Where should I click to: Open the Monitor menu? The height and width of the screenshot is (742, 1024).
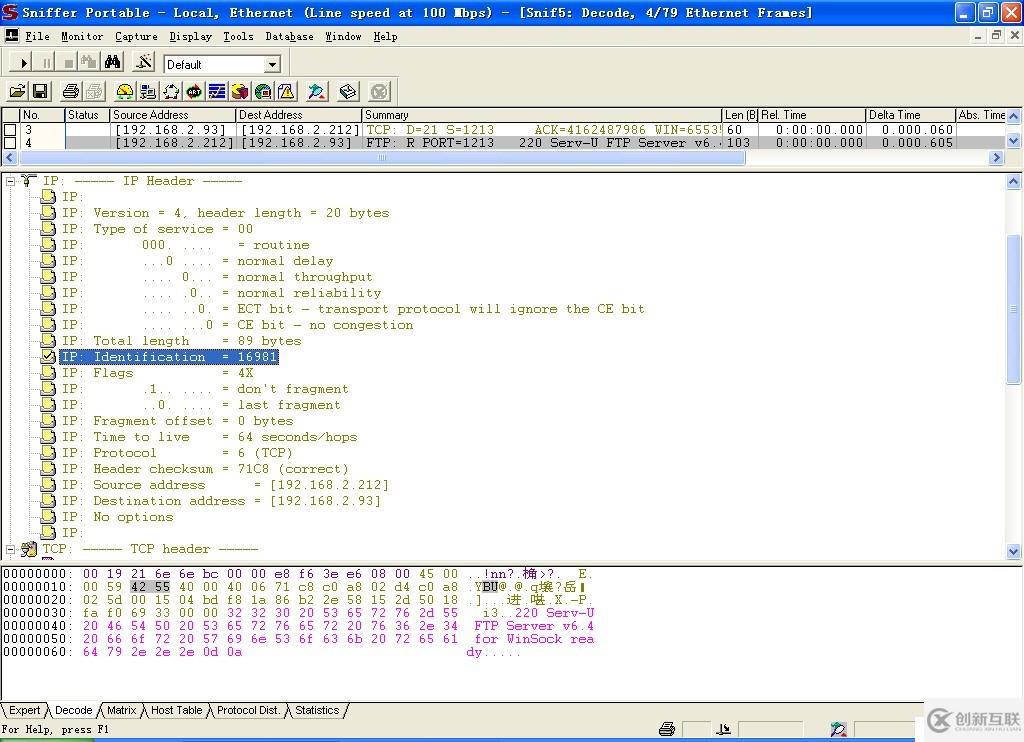point(82,37)
